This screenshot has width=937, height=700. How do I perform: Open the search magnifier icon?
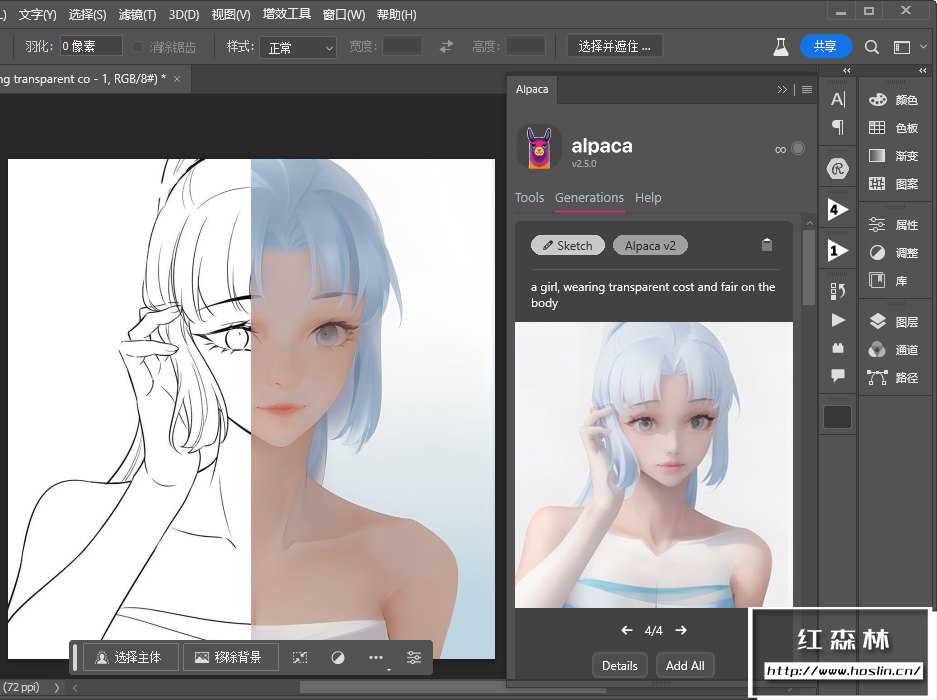click(x=871, y=47)
